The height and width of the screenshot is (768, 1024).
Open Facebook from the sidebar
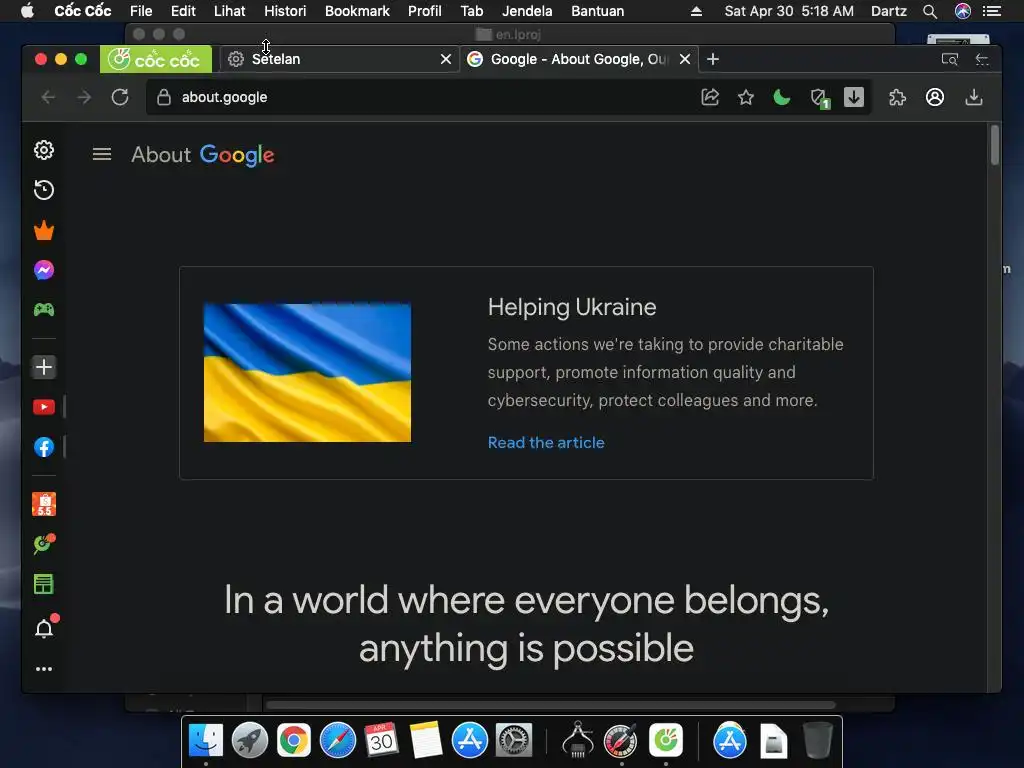pyautogui.click(x=44, y=447)
